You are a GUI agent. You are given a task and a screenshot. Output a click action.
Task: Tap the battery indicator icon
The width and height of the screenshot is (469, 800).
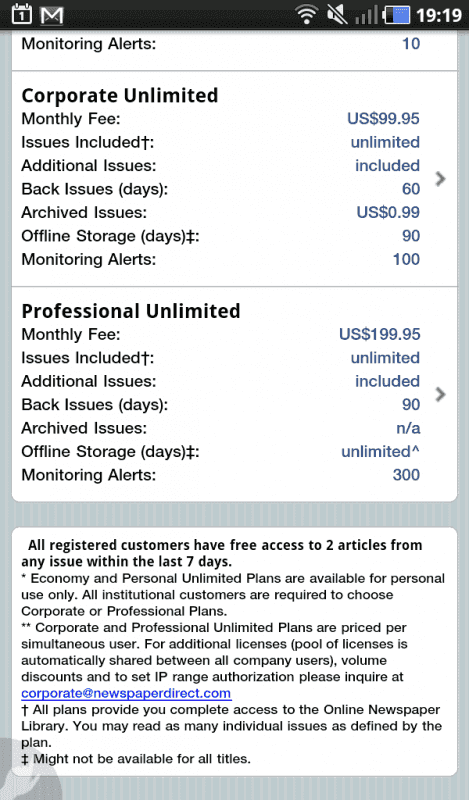[398, 14]
